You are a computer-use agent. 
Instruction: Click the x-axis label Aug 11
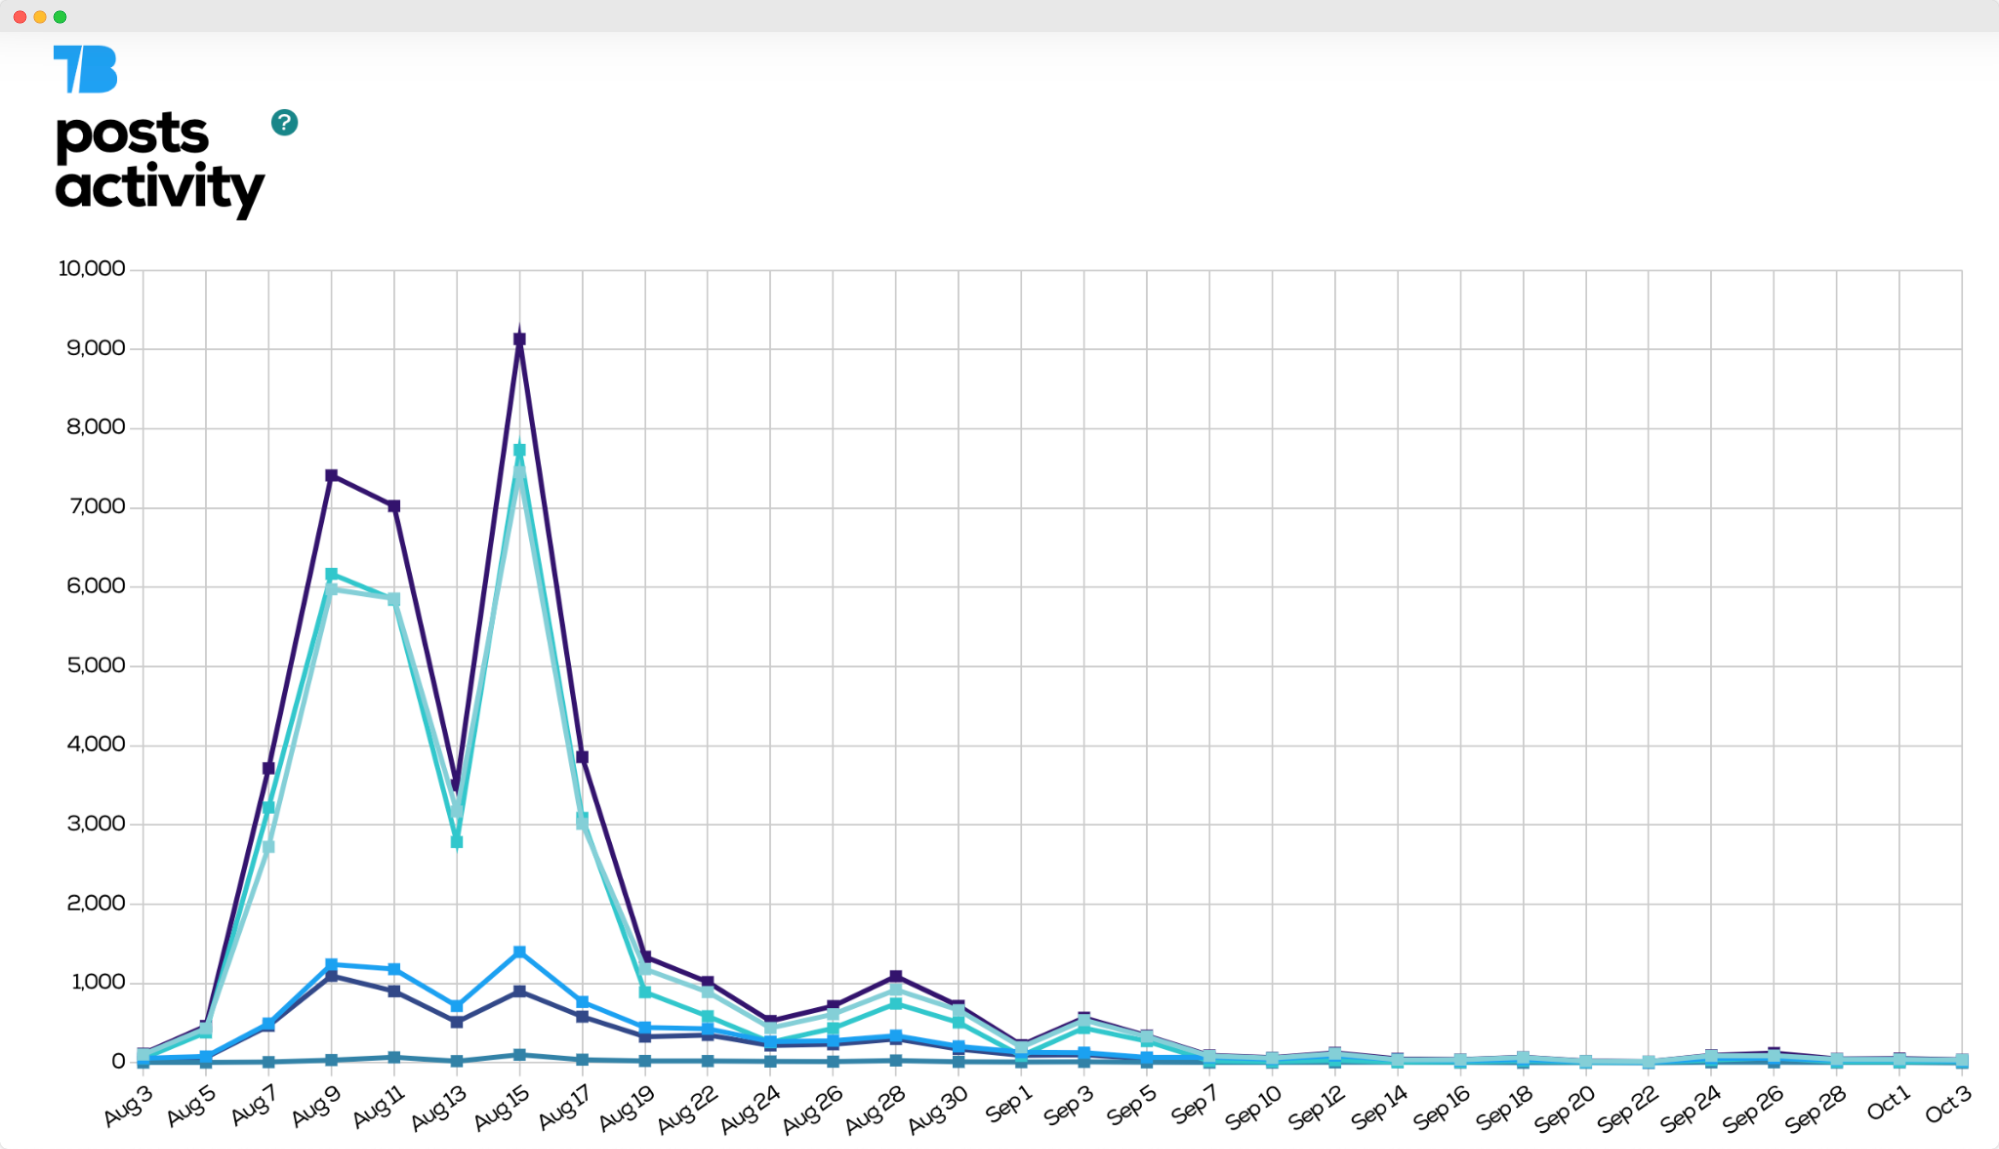click(x=379, y=1106)
